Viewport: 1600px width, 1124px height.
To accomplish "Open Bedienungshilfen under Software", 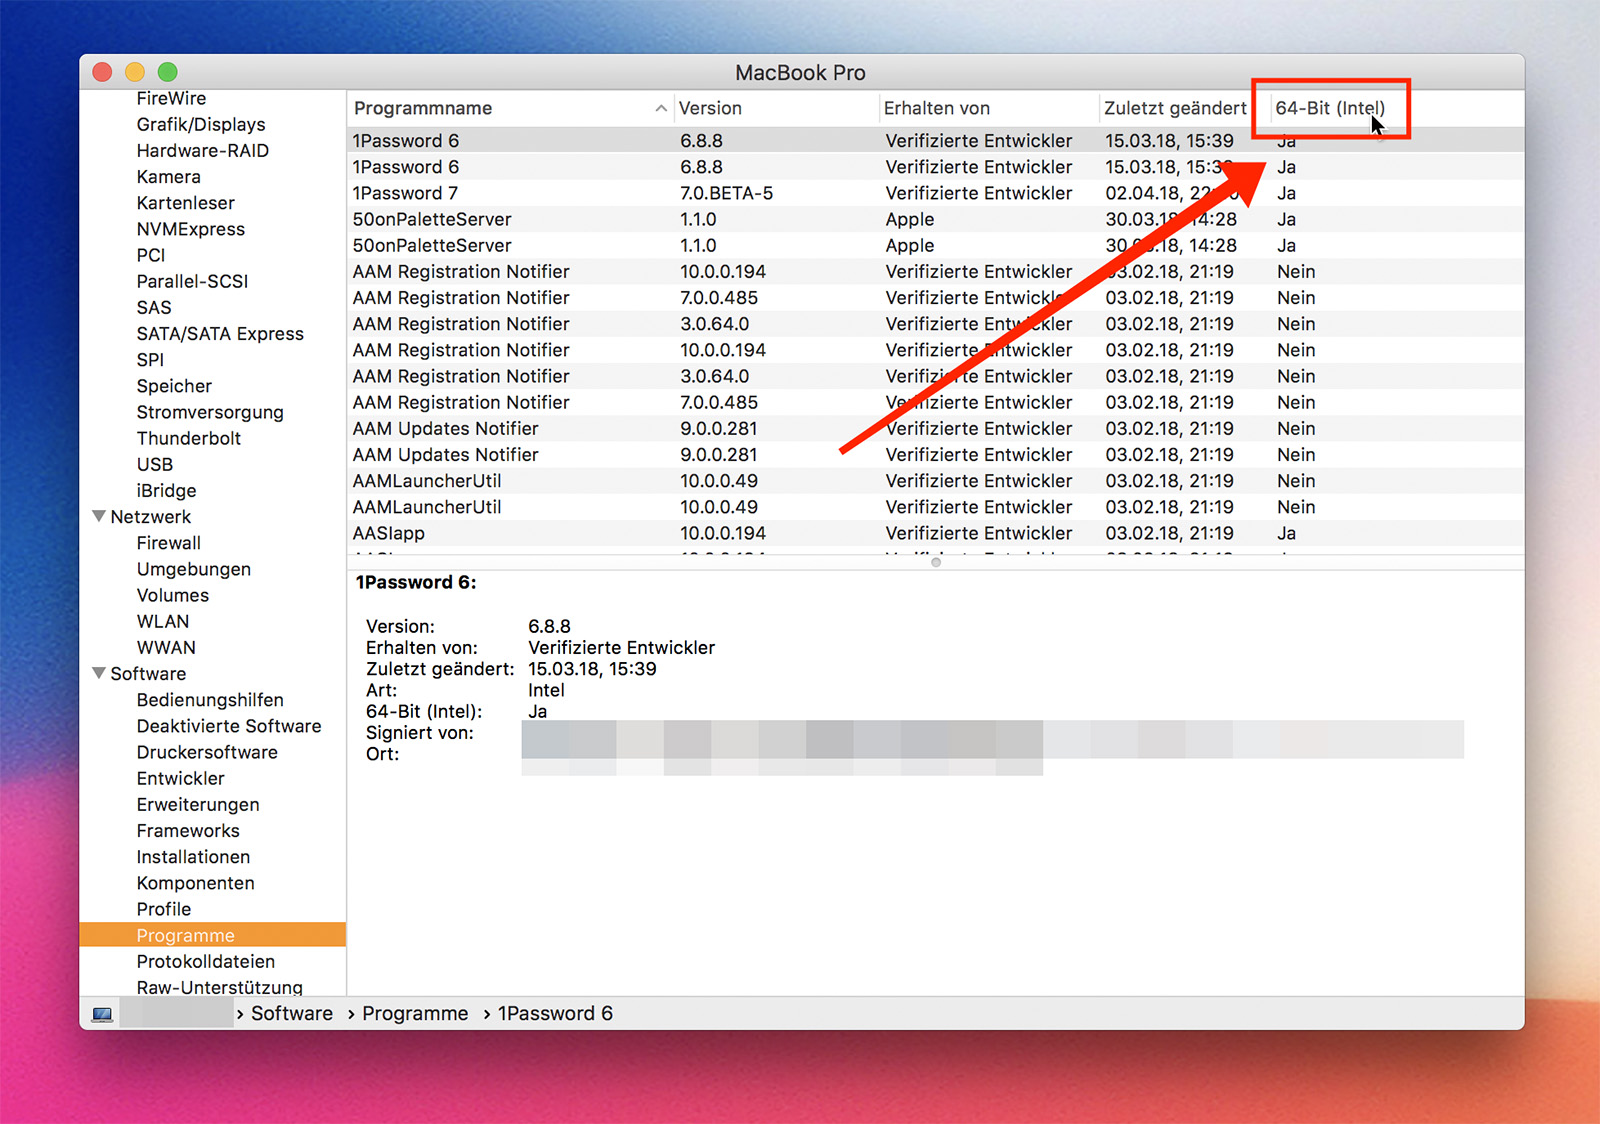I will pos(210,700).
